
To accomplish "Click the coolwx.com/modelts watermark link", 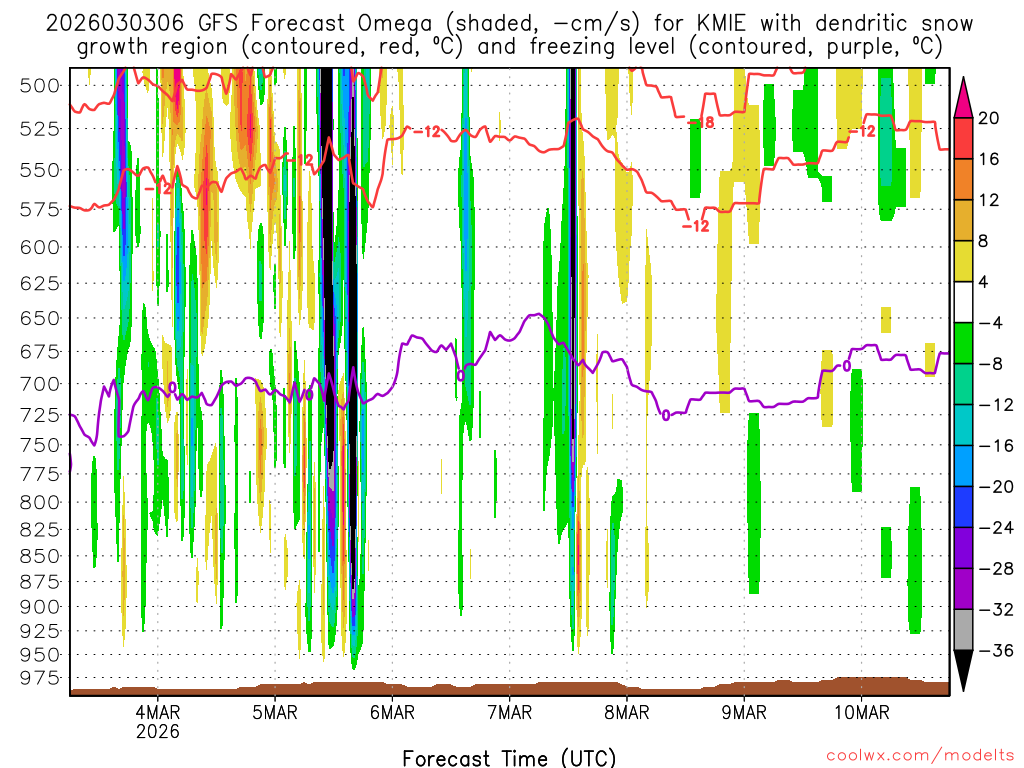I will pos(920,756).
